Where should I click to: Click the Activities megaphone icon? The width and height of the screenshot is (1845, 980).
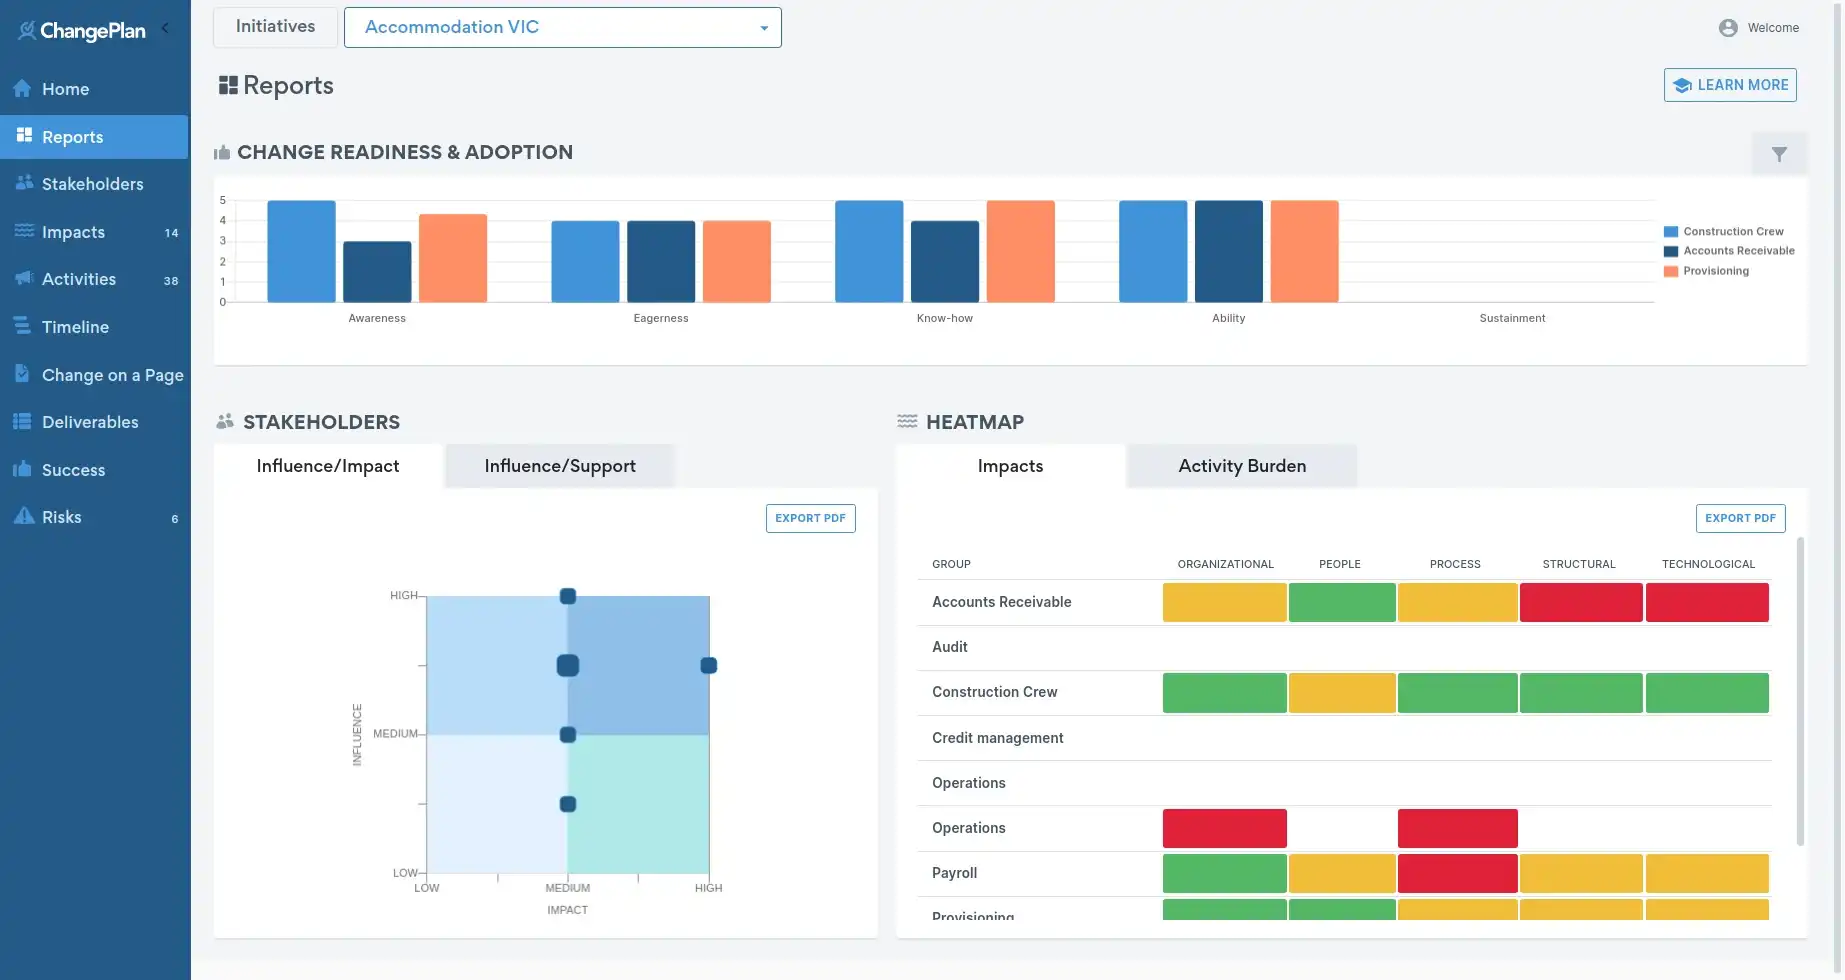(x=24, y=279)
